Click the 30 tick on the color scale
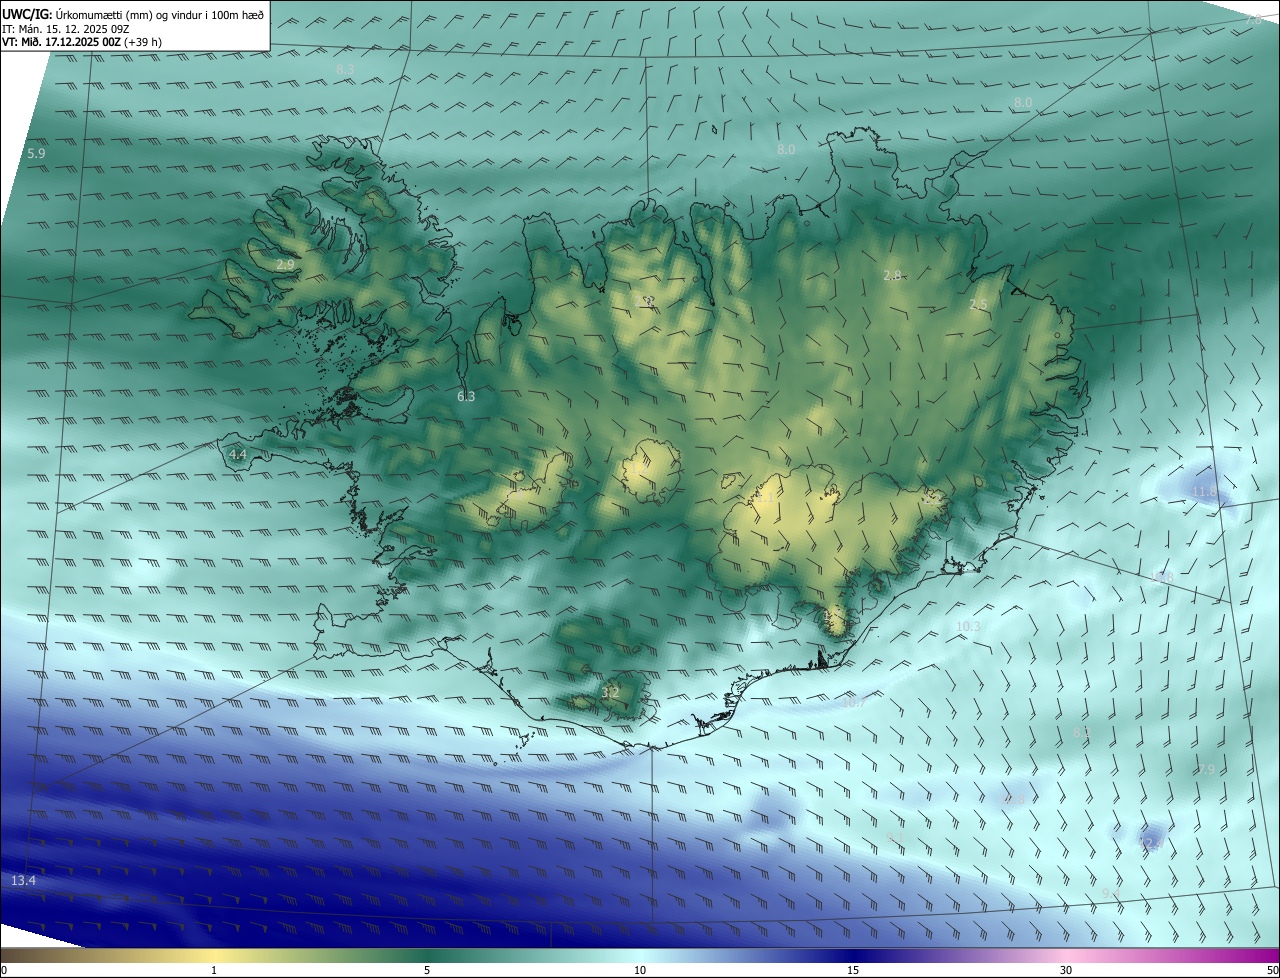 pos(1066,970)
